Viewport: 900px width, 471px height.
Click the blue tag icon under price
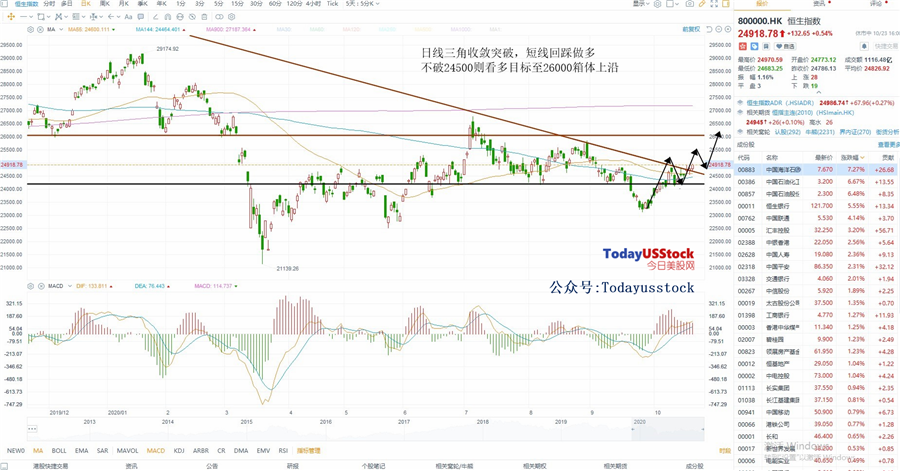point(754,46)
